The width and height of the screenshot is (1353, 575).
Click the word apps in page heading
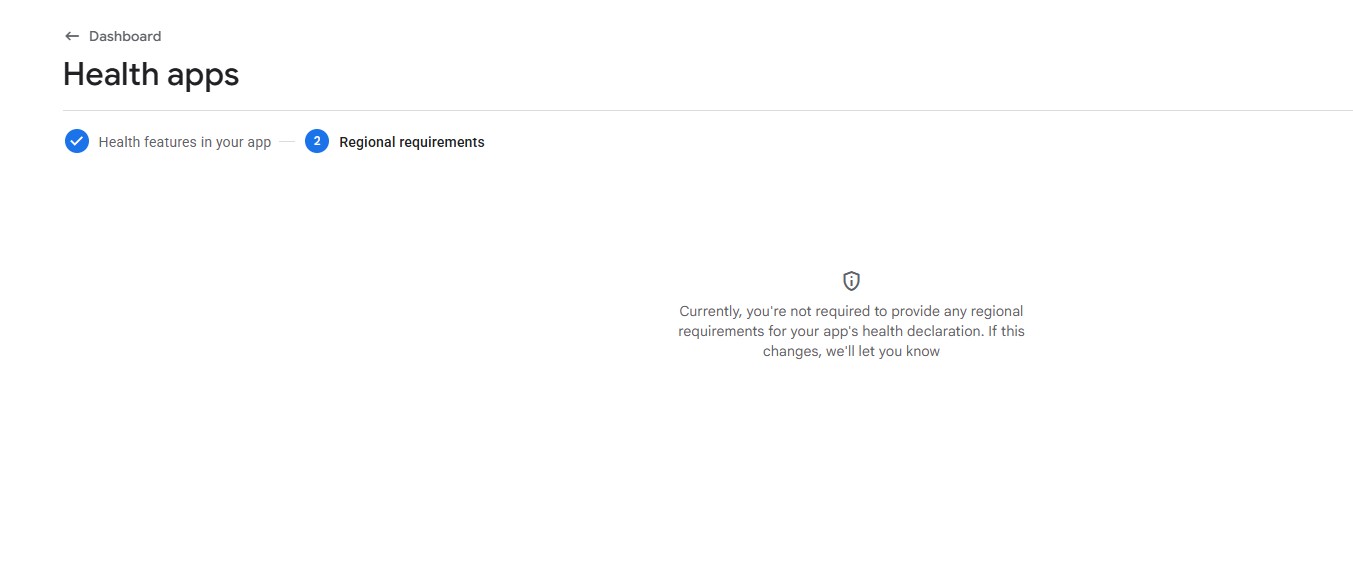pyautogui.click(x=203, y=74)
